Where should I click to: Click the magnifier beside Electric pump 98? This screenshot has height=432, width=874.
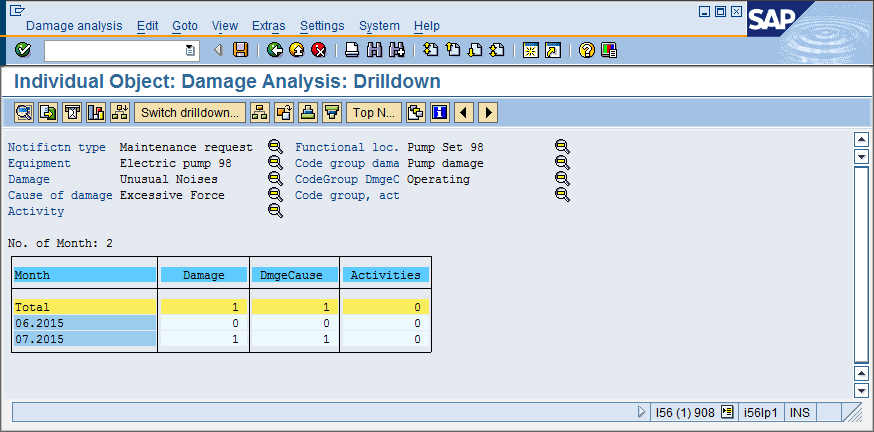point(275,163)
